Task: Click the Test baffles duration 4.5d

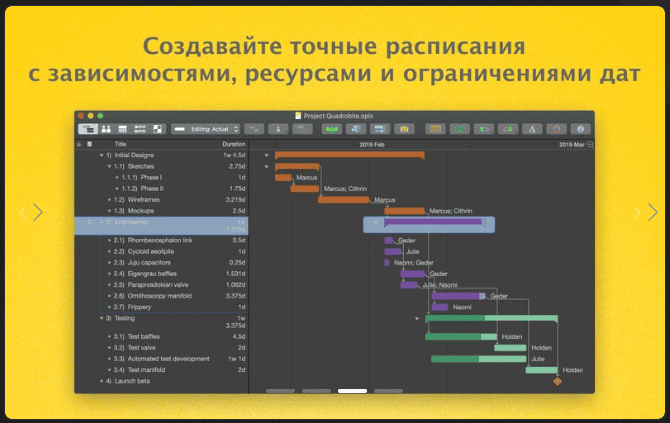Action: tap(239, 337)
